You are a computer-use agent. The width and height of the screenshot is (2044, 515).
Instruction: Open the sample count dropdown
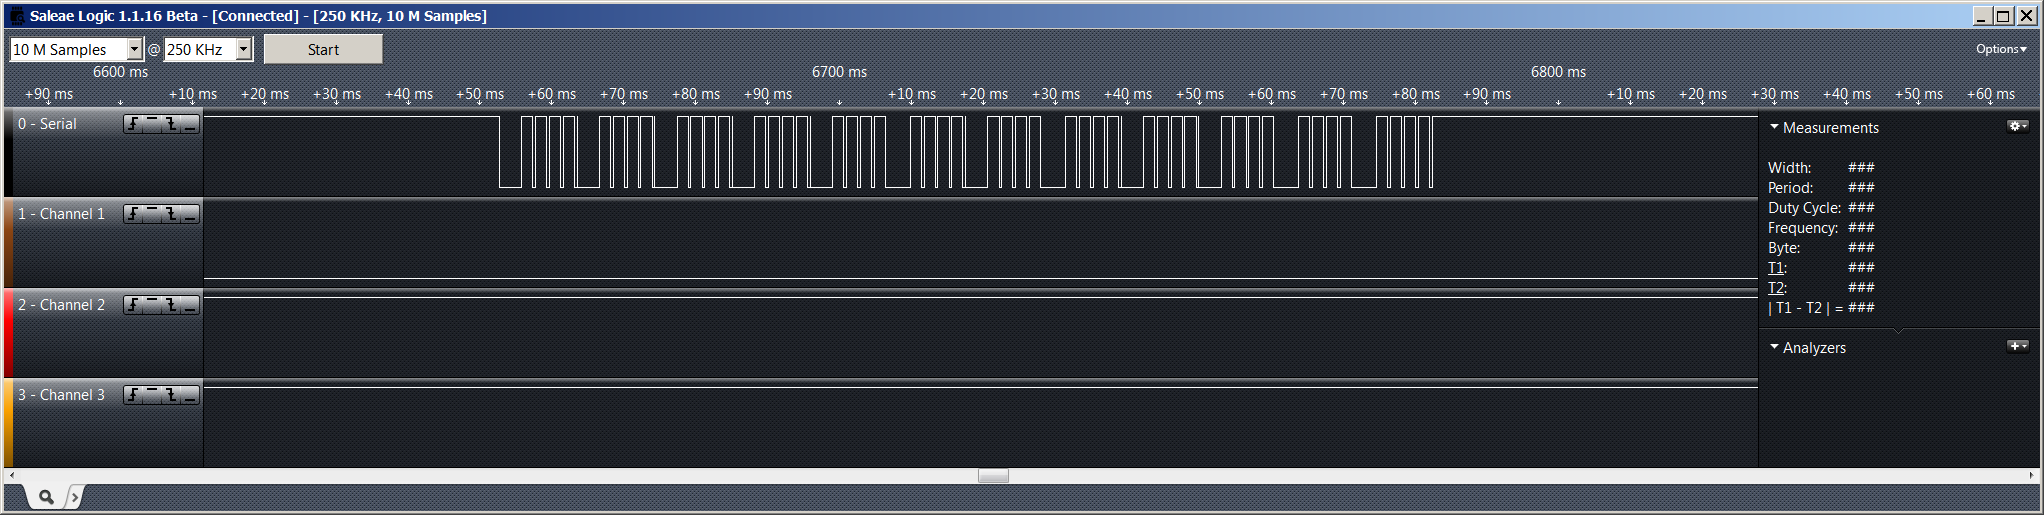pos(134,49)
